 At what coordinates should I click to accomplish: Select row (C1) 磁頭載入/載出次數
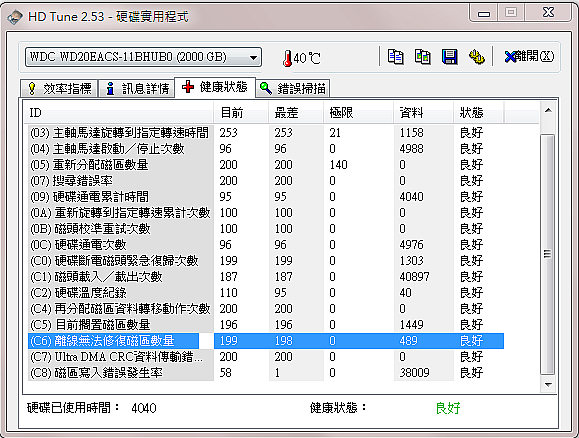266,277
